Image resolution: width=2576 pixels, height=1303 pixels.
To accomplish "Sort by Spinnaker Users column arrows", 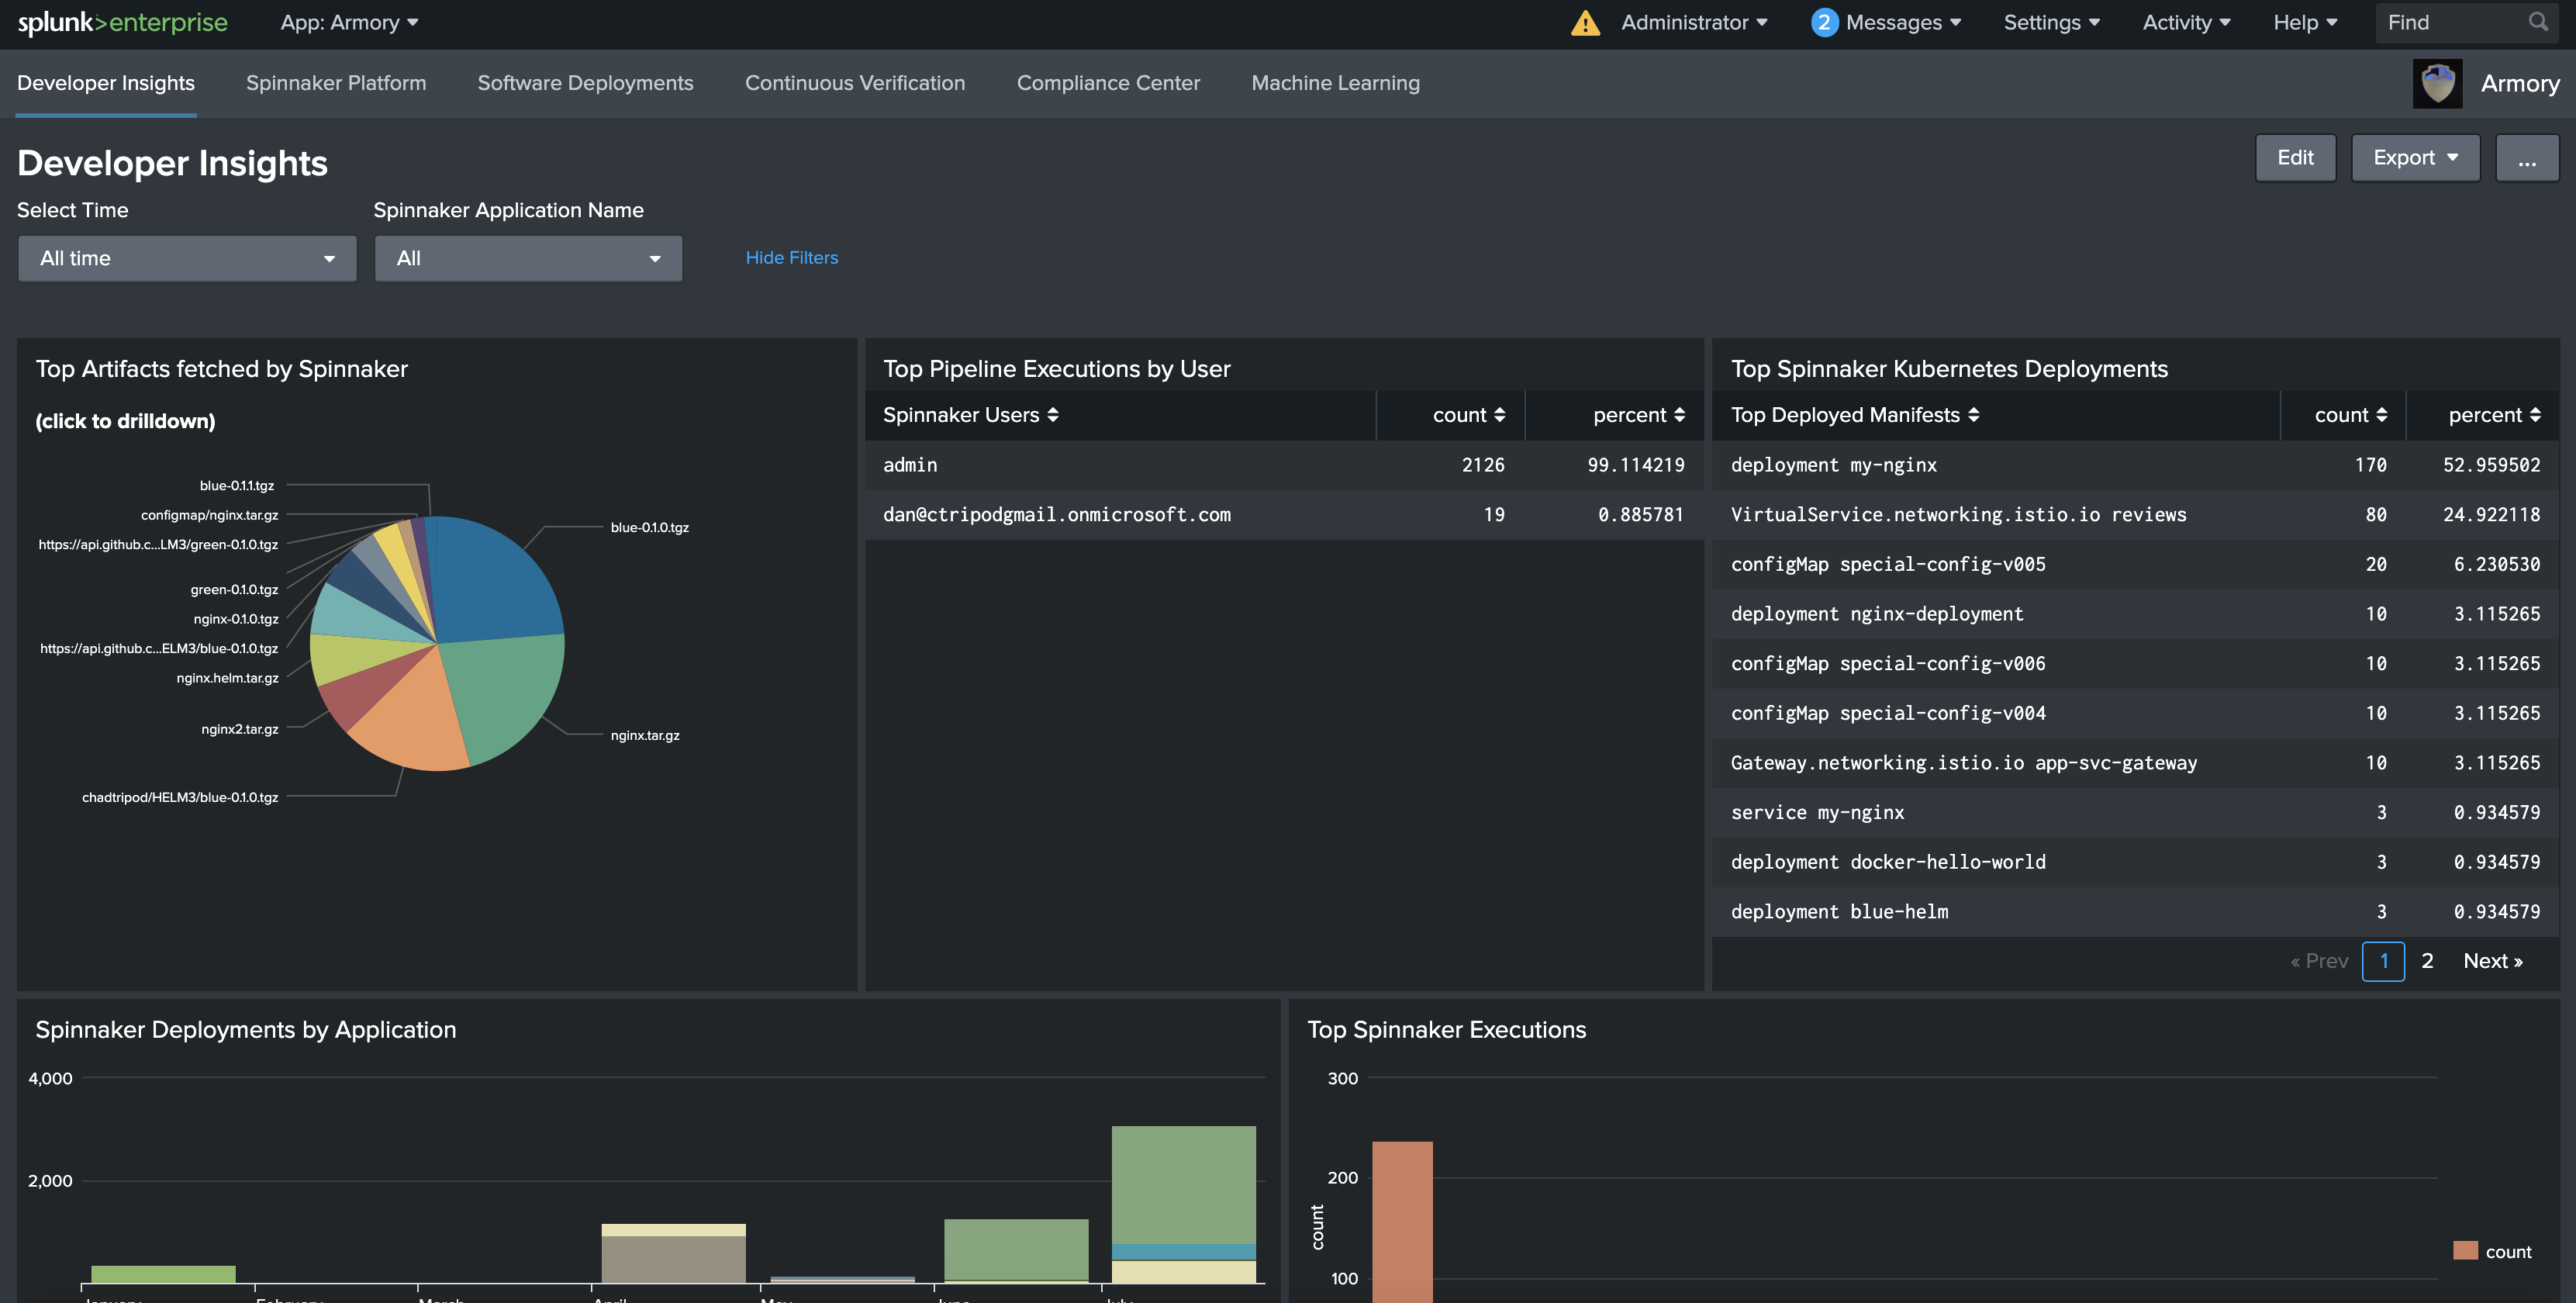I will click(1052, 415).
